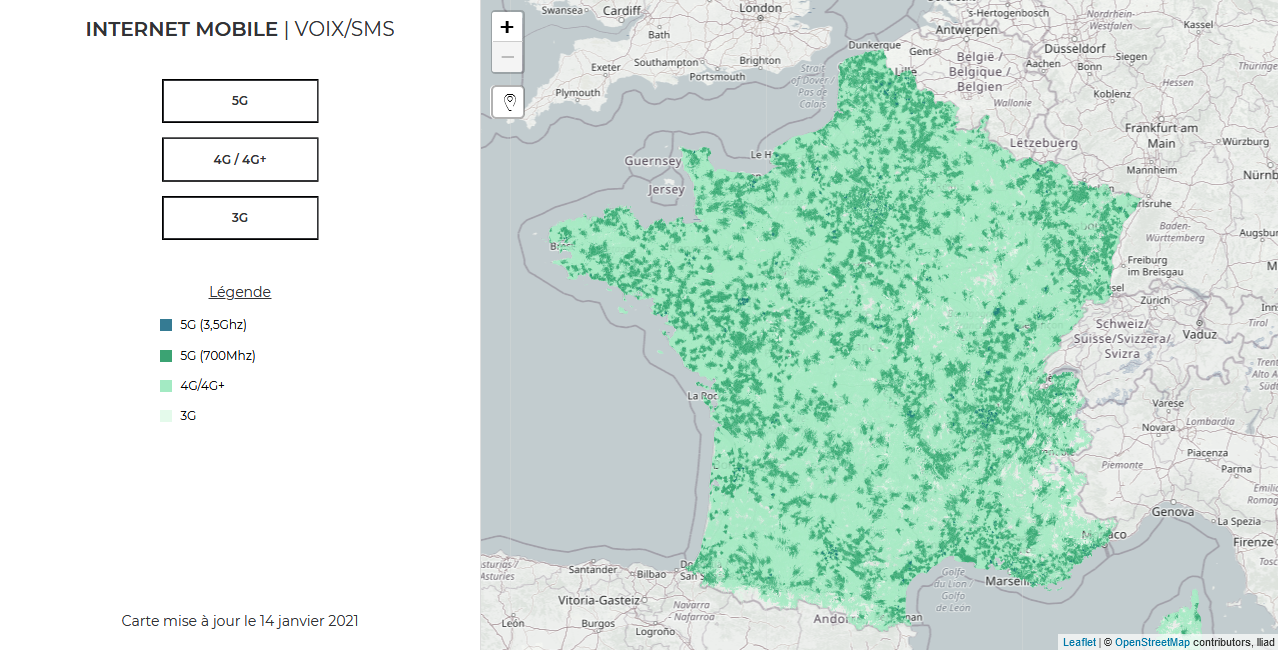Select the INTERNET MOBILE tab
Screen dimensions: 1278x650
pyautogui.click(x=183, y=29)
